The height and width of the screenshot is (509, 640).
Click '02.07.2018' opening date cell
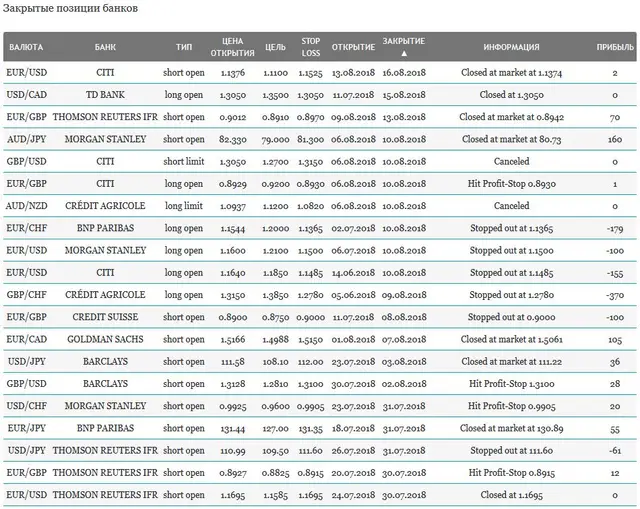click(x=353, y=229)
